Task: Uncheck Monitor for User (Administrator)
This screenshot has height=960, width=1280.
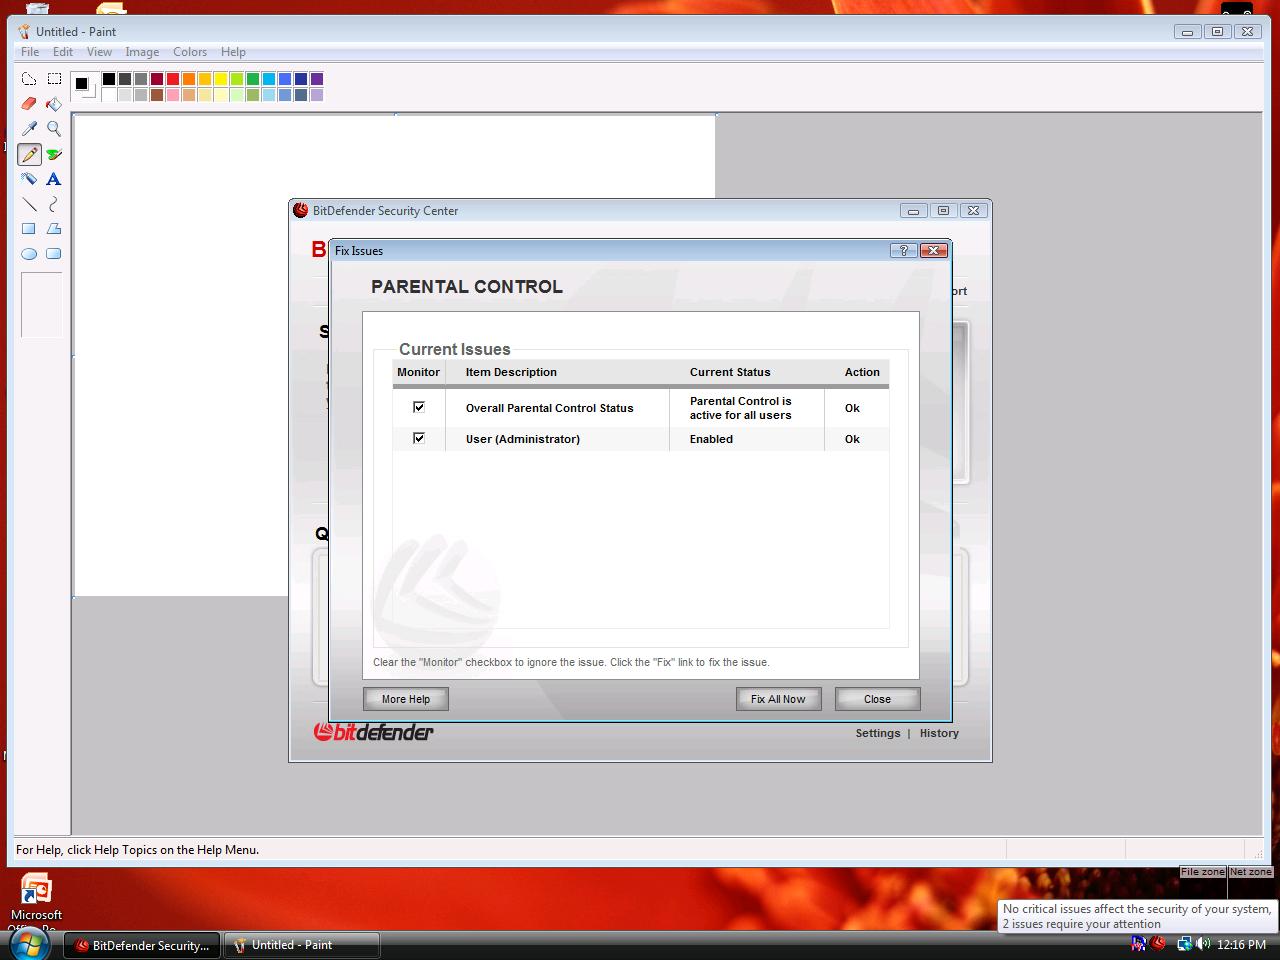Action: pos(419,438)
